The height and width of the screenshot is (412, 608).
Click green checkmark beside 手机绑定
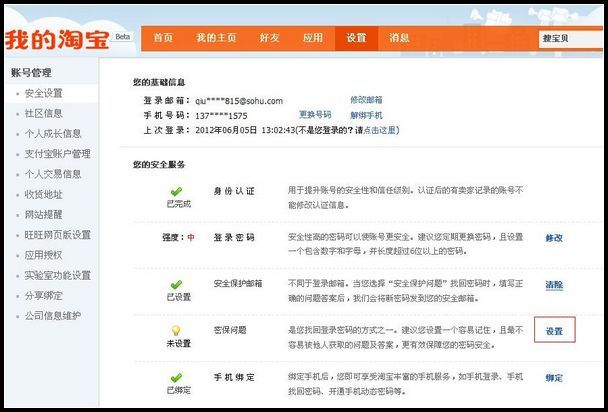175,378
